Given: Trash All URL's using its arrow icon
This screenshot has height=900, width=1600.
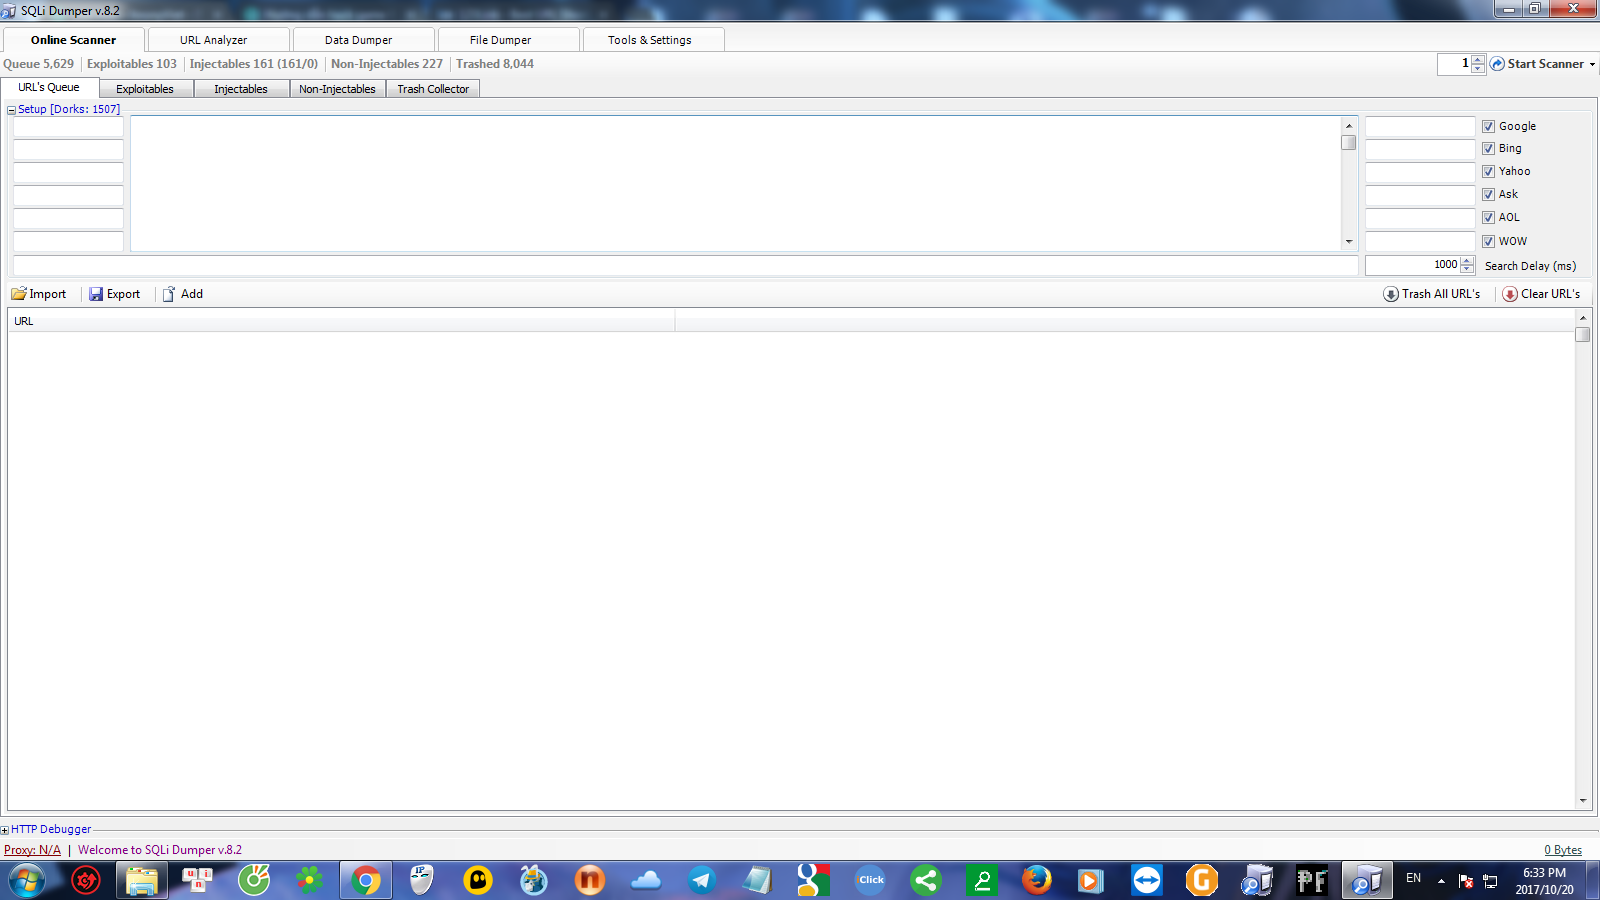Looking at the screenshot, I should click(x=1390, y=294).
